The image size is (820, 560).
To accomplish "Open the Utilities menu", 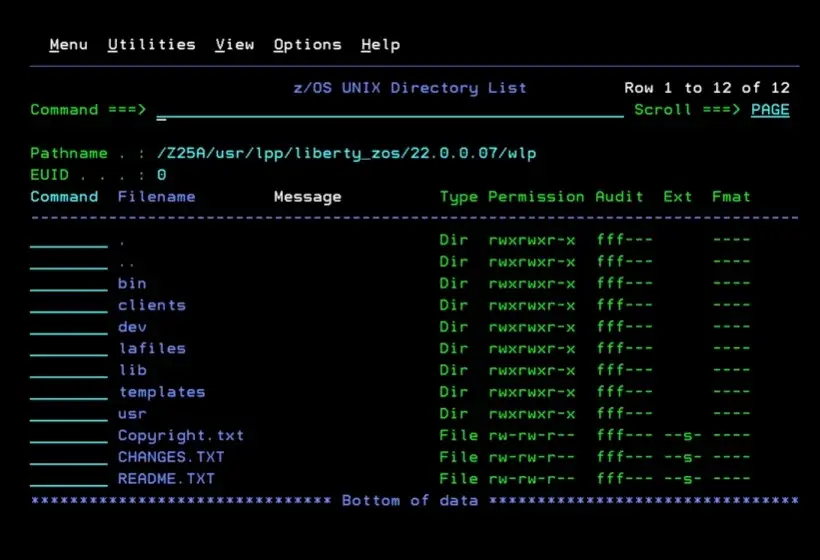I will pos(152,45).
